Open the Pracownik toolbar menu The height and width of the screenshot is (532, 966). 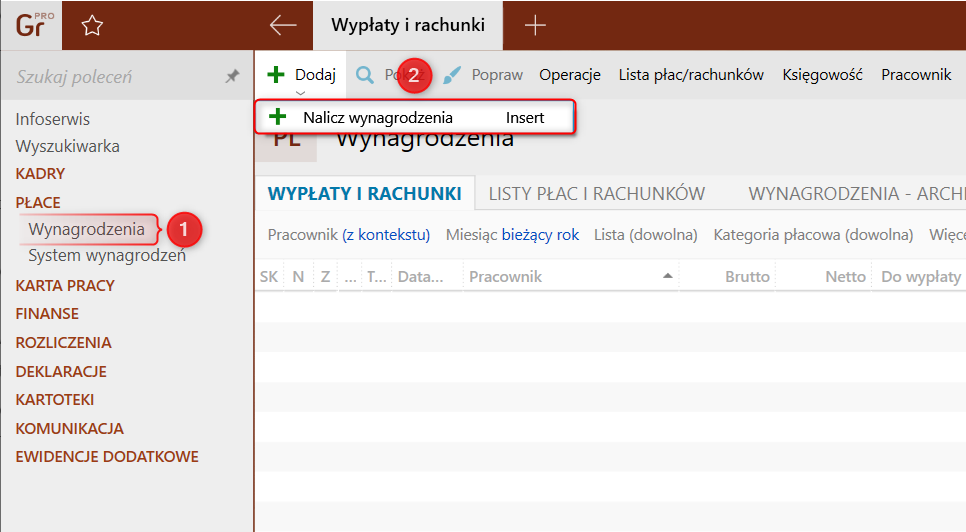coord(916,75)
